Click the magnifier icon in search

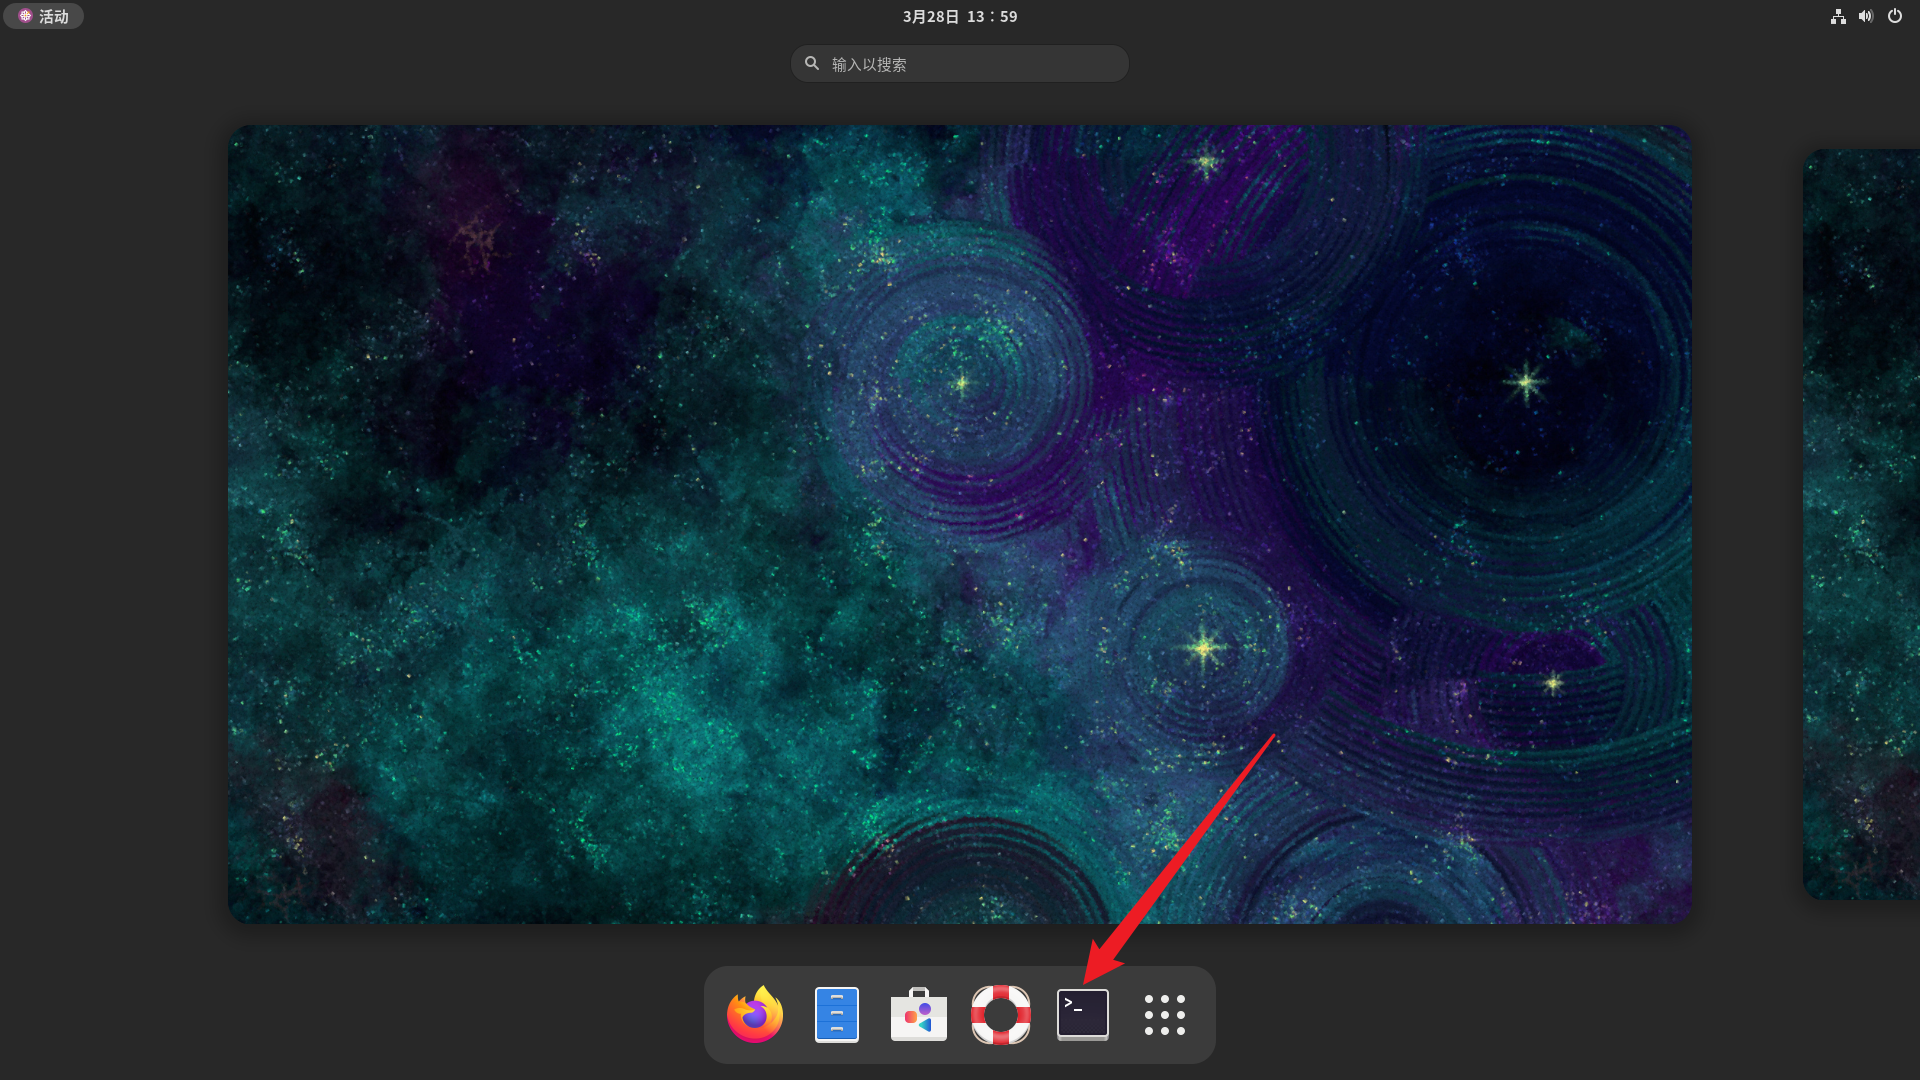[812, 63]
